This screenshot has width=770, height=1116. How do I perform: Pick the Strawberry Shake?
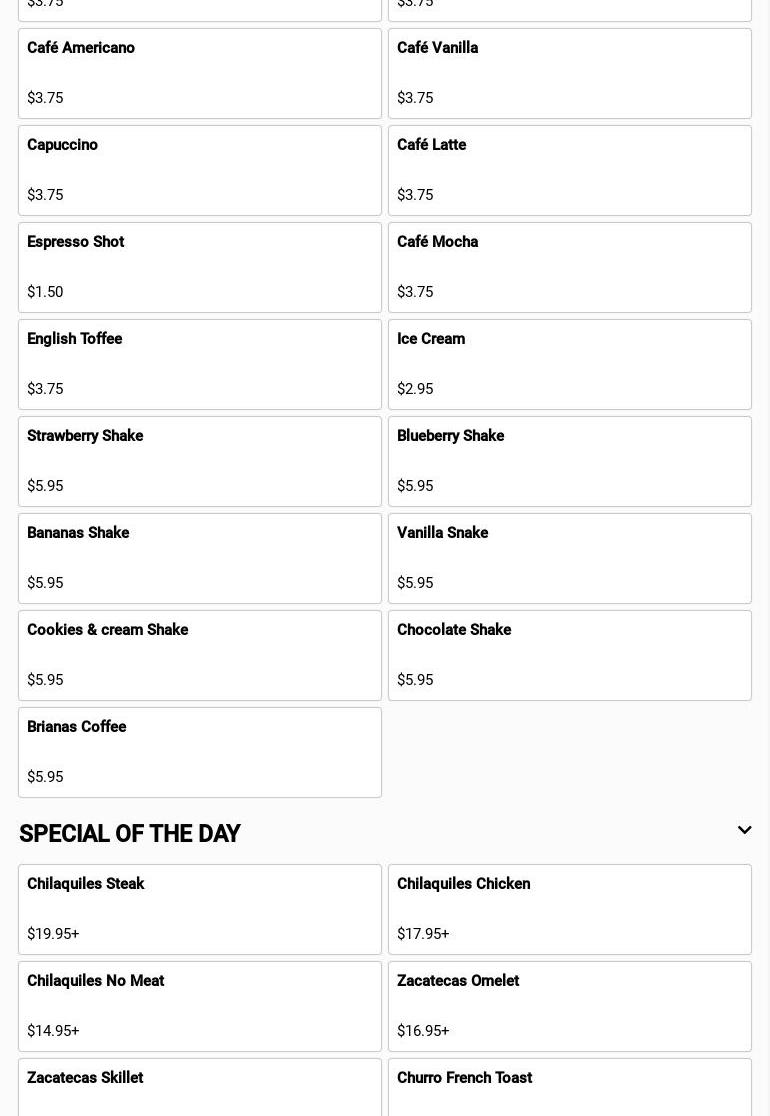tap(200, 461)
